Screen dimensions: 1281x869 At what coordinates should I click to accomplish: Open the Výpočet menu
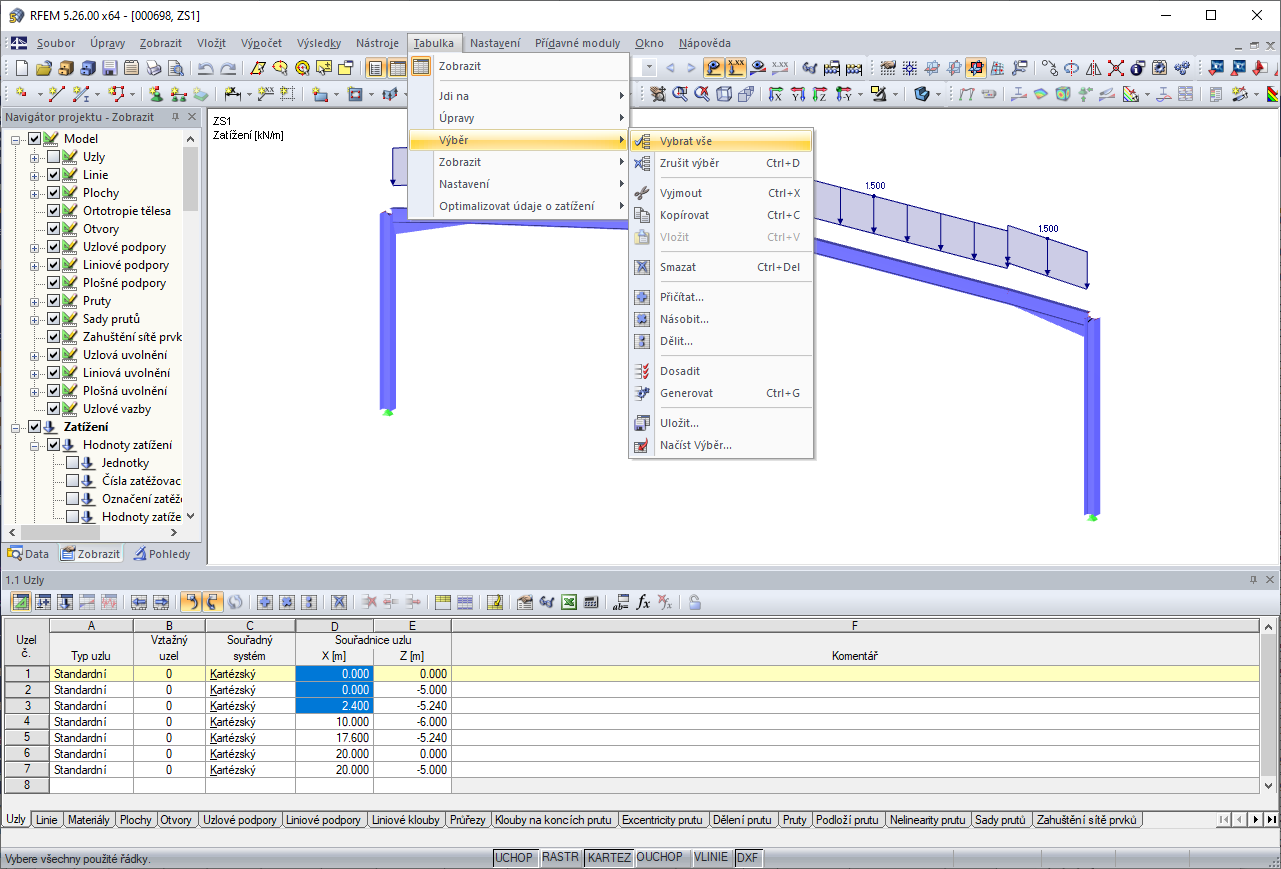point(261,43)
